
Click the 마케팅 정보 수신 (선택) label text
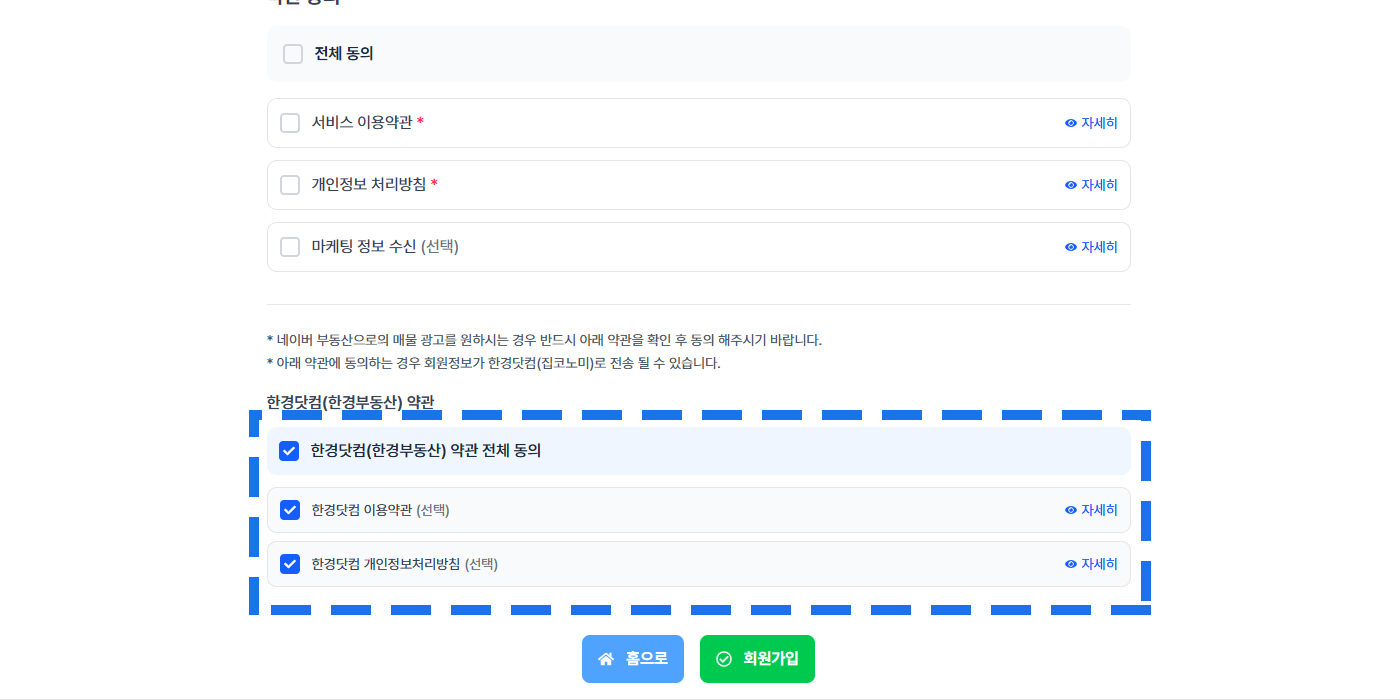coord(385,247)
